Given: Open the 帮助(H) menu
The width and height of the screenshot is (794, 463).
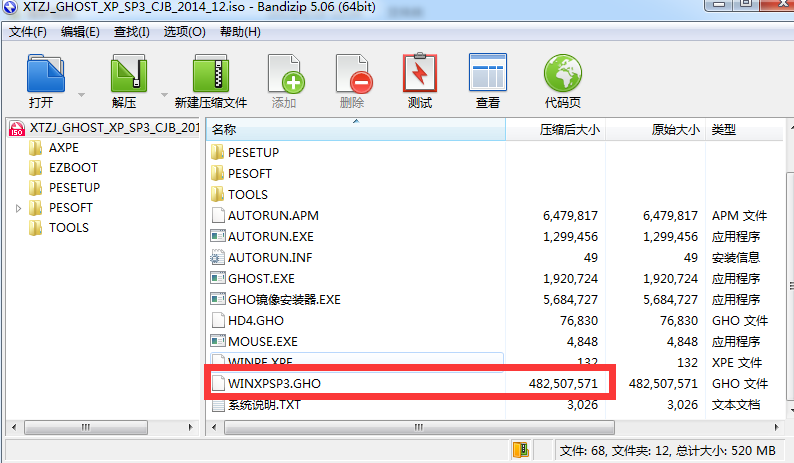Looking at the screenshot, I should [241, 32].
